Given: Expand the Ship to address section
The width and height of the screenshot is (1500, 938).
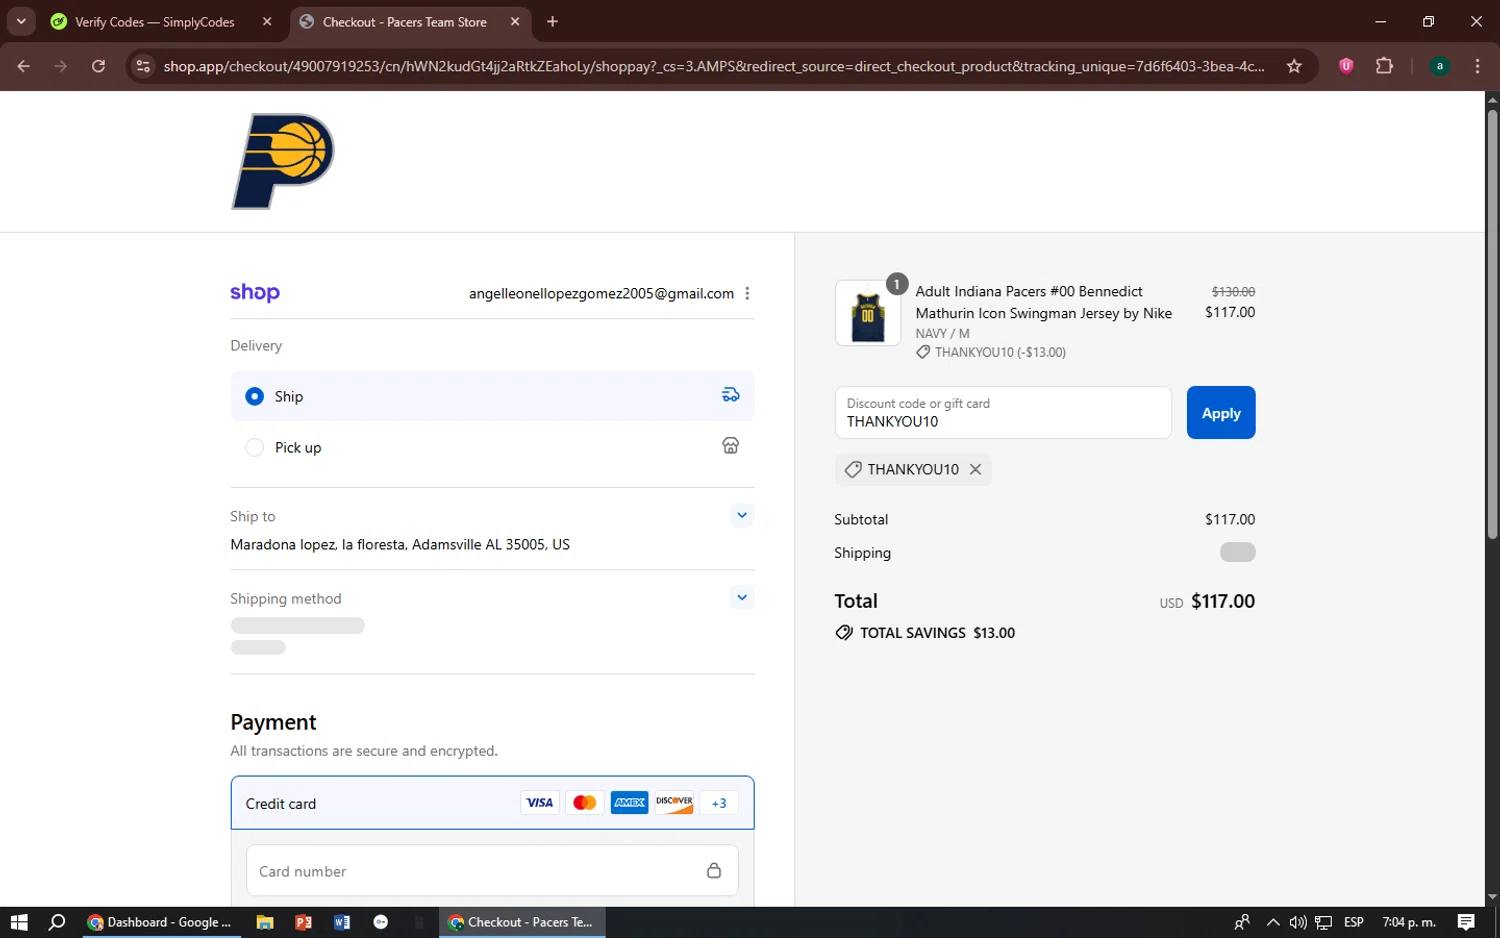Looking at the screenshot, I should (x=742, y=516).
